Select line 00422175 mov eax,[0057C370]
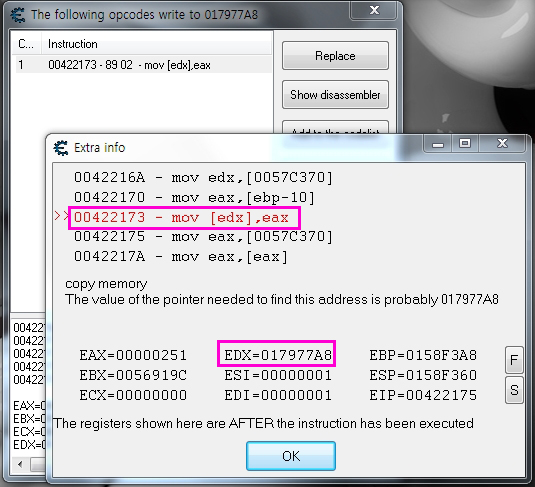The height and width of the screenshot is (487, 535). point(203,237)
